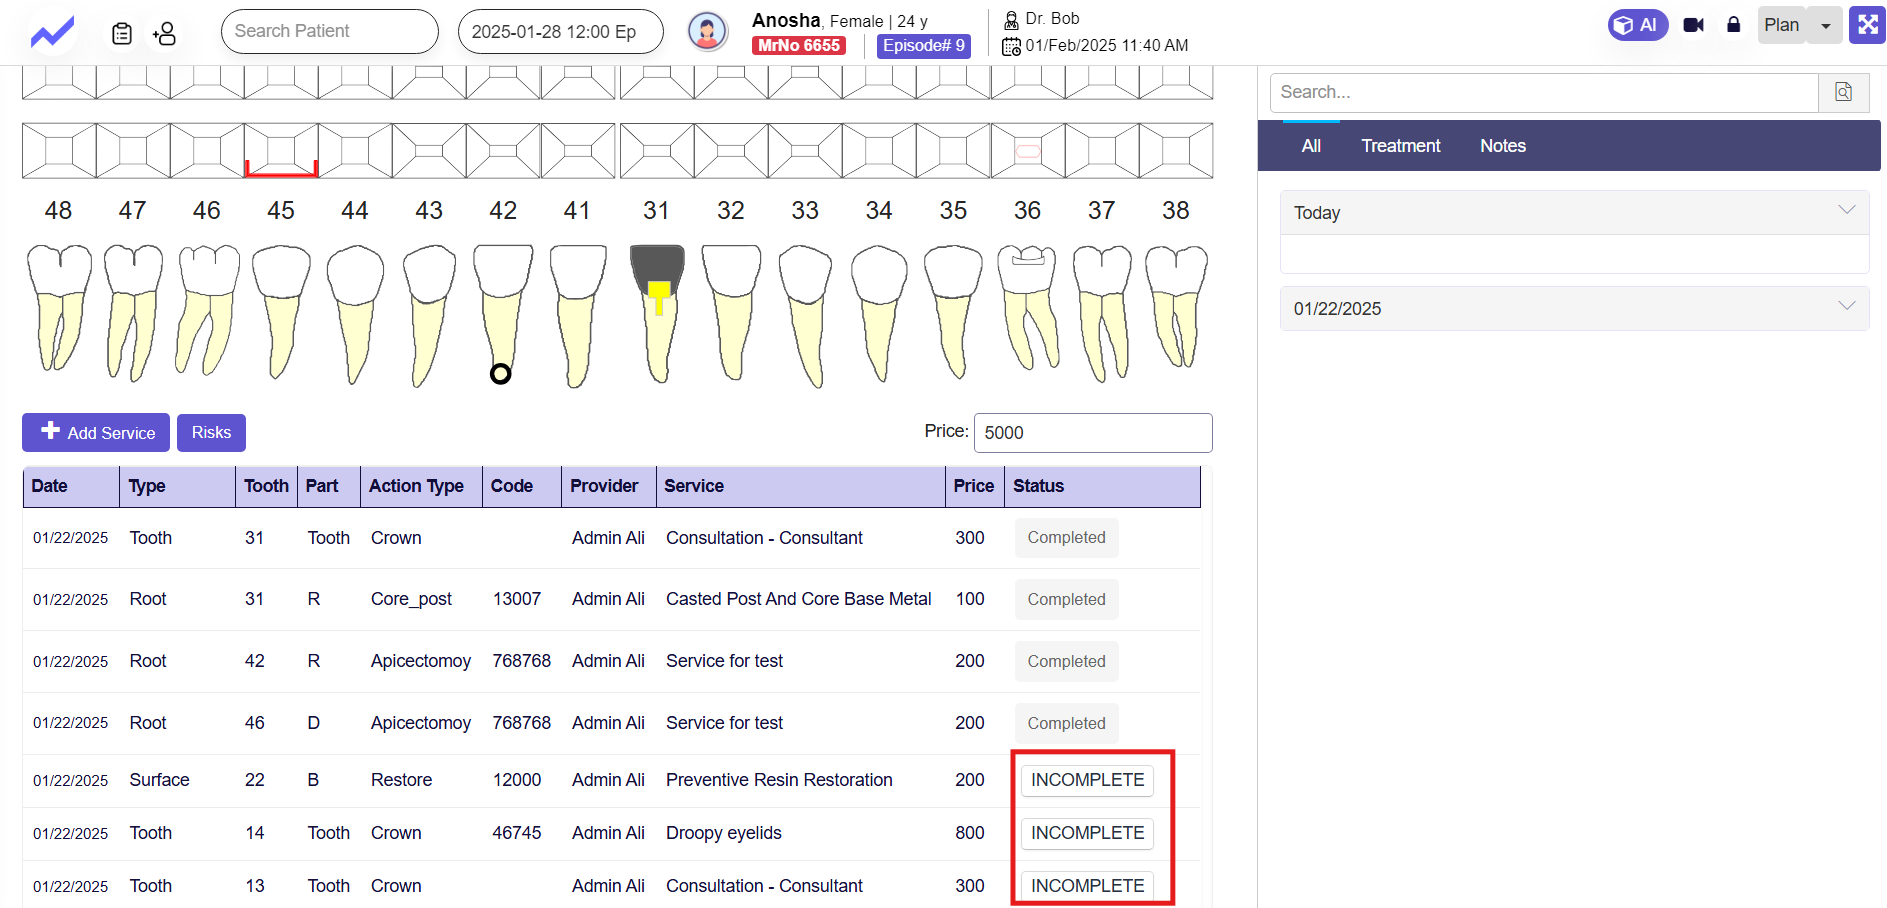Click 'Casted Post And Core Base Metal'

pyautogui.click(x=798, y=599)
